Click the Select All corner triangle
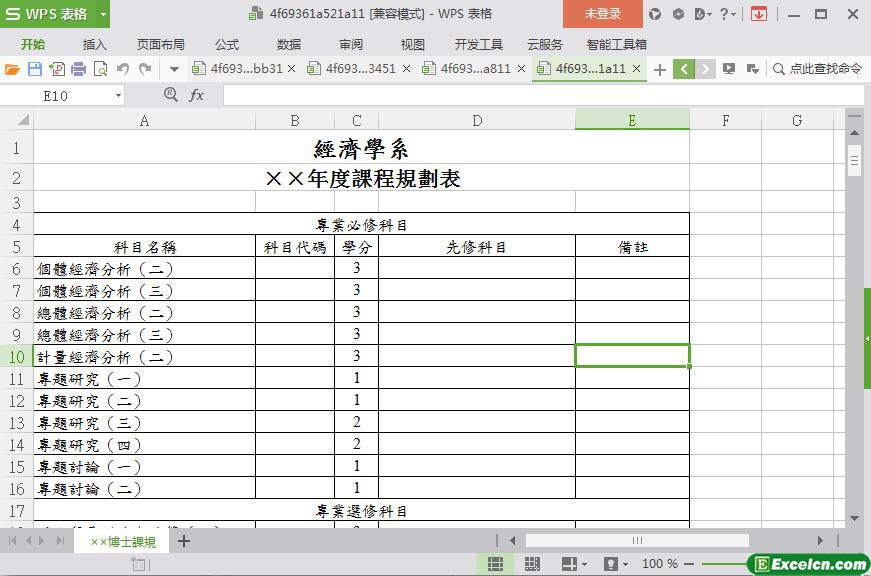Screen dimensions: 871x576 (x=23, y=120)
